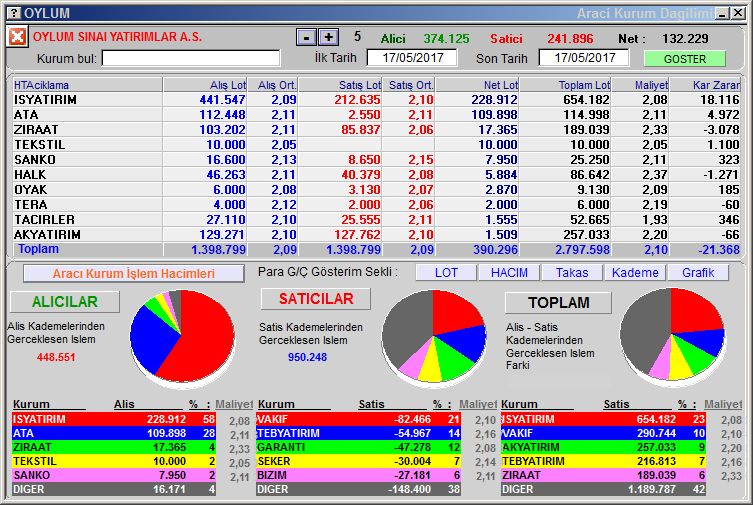Select the HALK row in top table

[376, 175]
